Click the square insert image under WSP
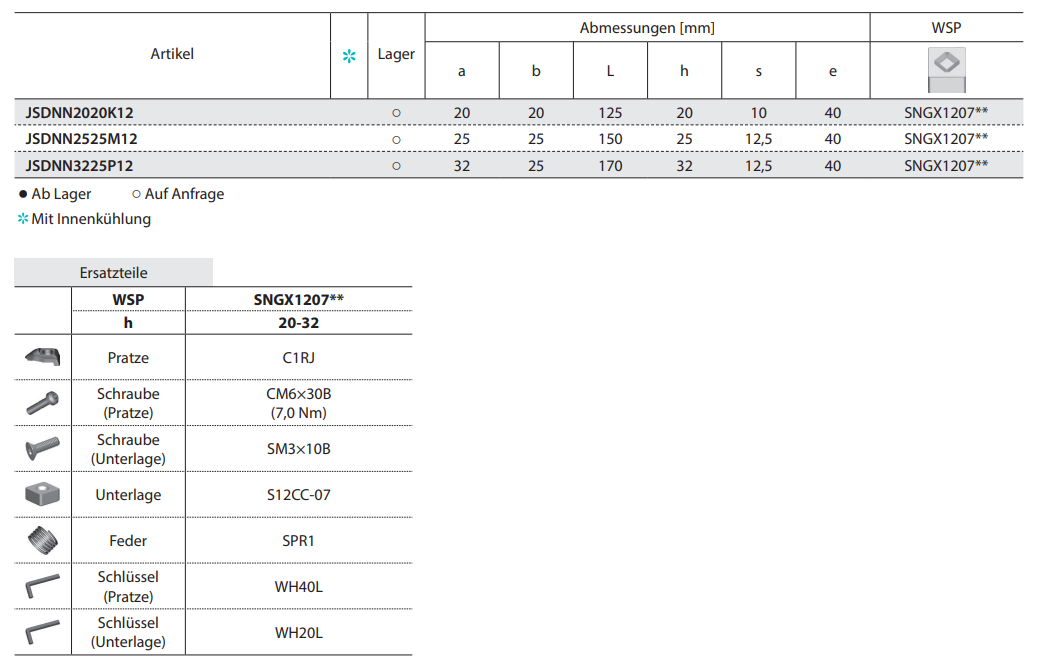Viewport: 1048px width, 672px height. tap(946, 70)
